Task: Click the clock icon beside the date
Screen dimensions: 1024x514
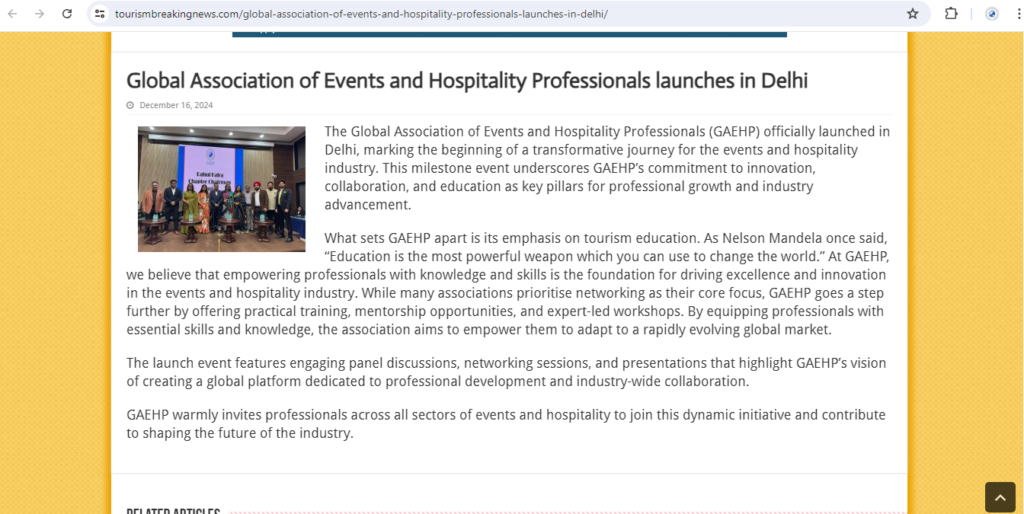Action: [130, 105]
